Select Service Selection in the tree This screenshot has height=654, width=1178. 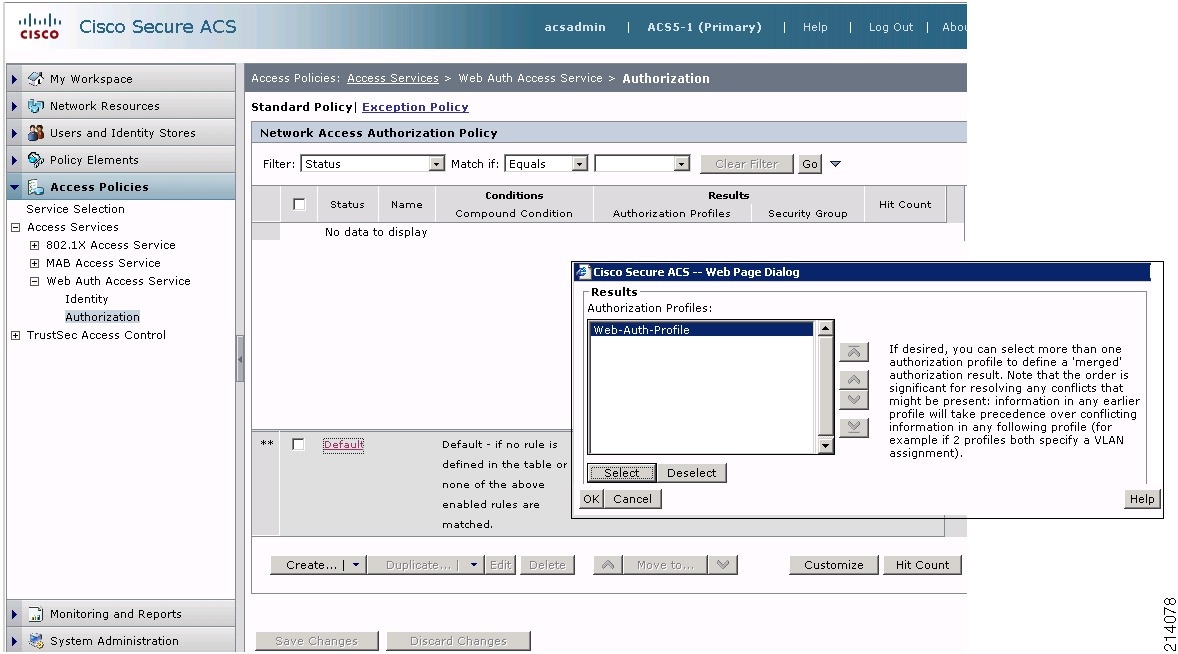pyautogui.click(x=75, y=209)
